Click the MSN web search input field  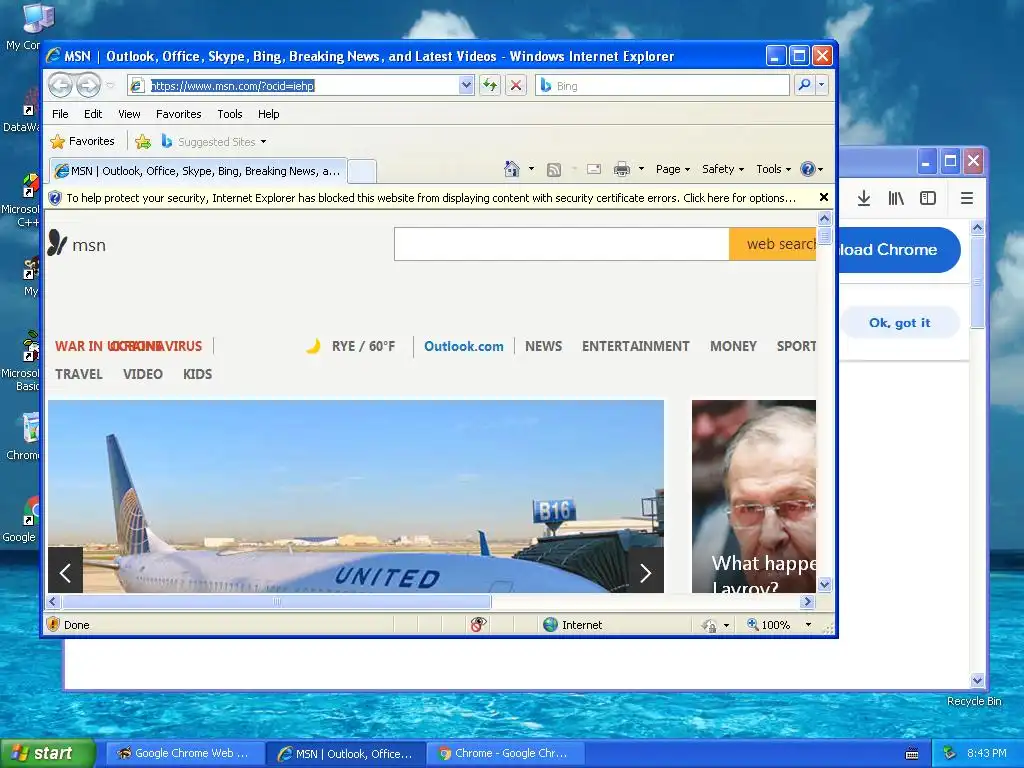562,244
